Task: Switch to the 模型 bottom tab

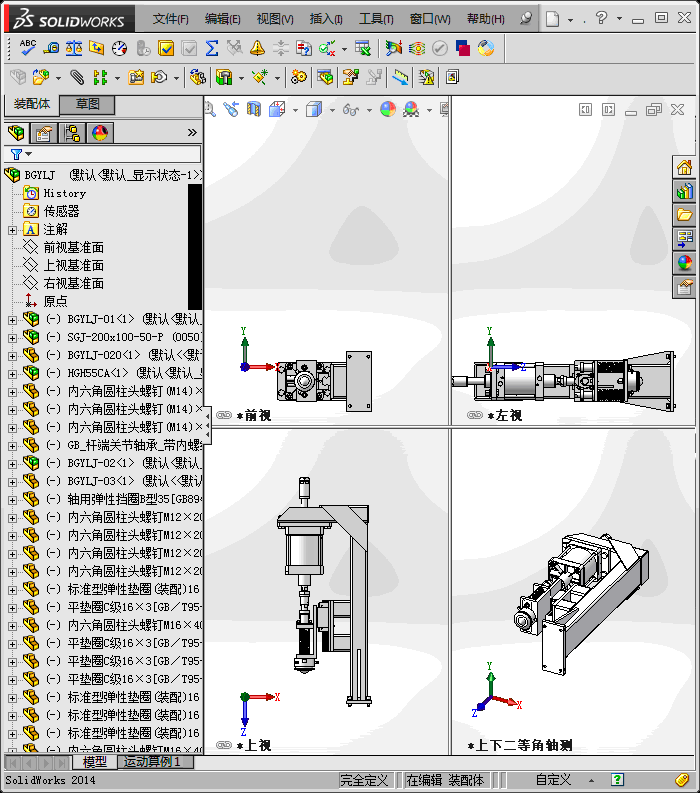Action: point(94,762)
